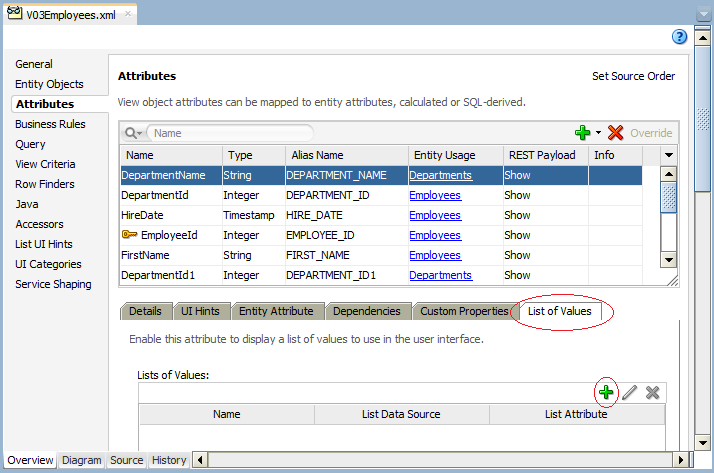
Task: Select Attributes in the left navigation
Action: pos(45,104)
